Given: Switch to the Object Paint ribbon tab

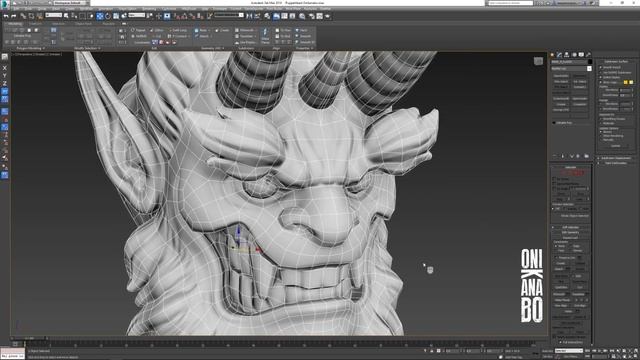Looking at the screenshot, I should tap(84, 24).
